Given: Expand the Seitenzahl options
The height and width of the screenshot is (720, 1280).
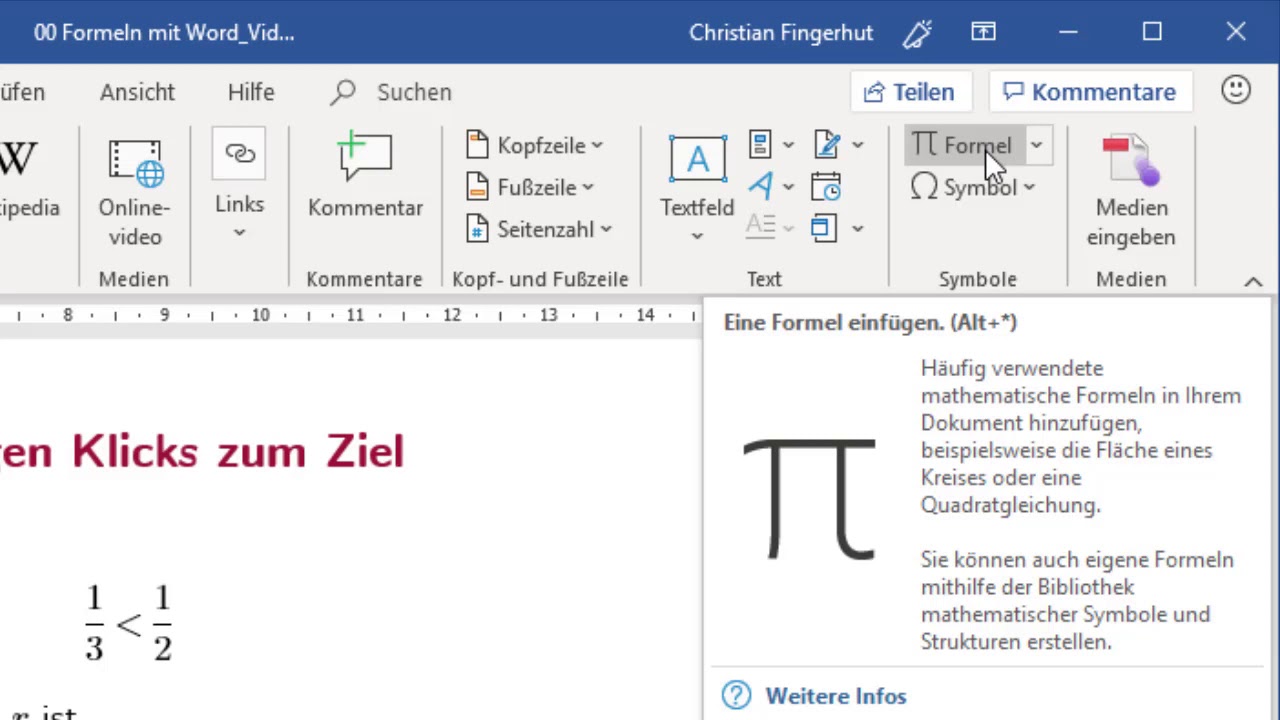Looking at the screenshot, I should (x=540, y=229).
